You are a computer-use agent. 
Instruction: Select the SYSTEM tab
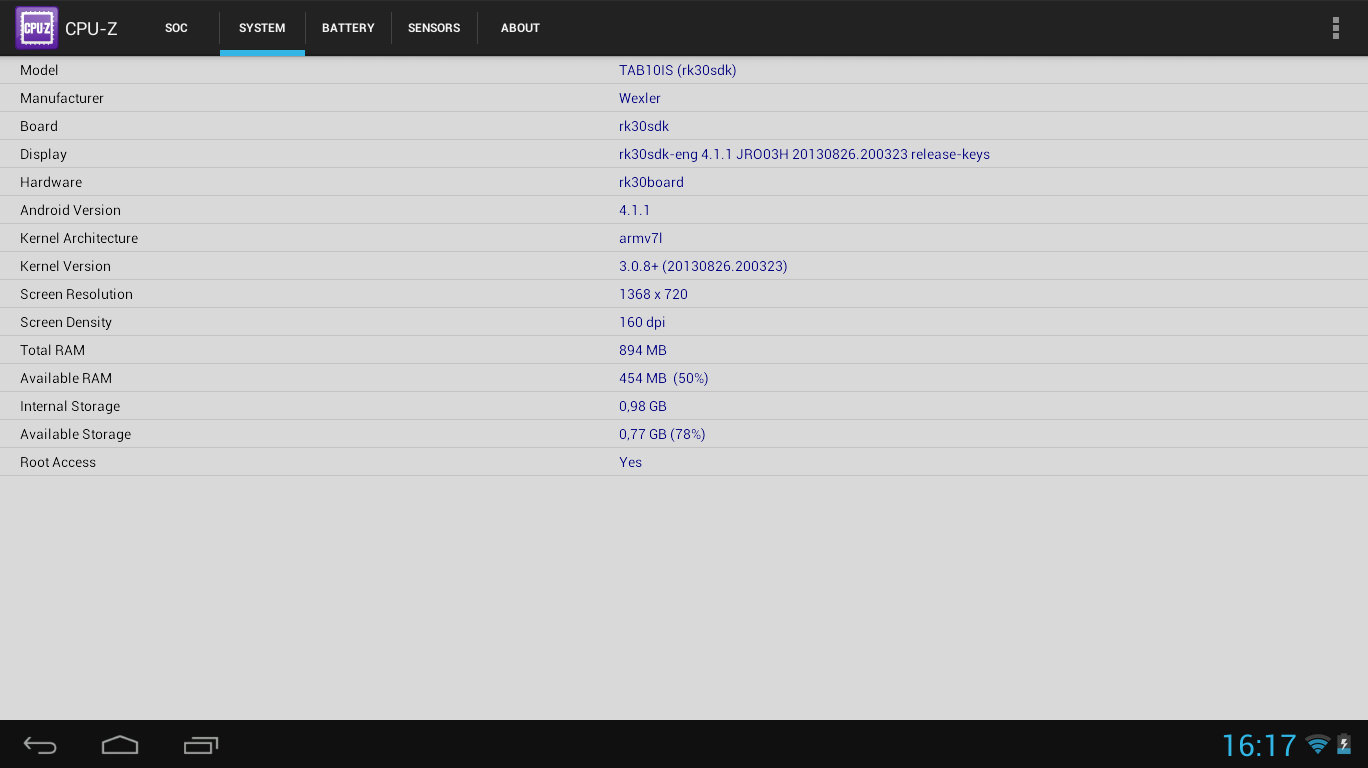click(262, 28)
